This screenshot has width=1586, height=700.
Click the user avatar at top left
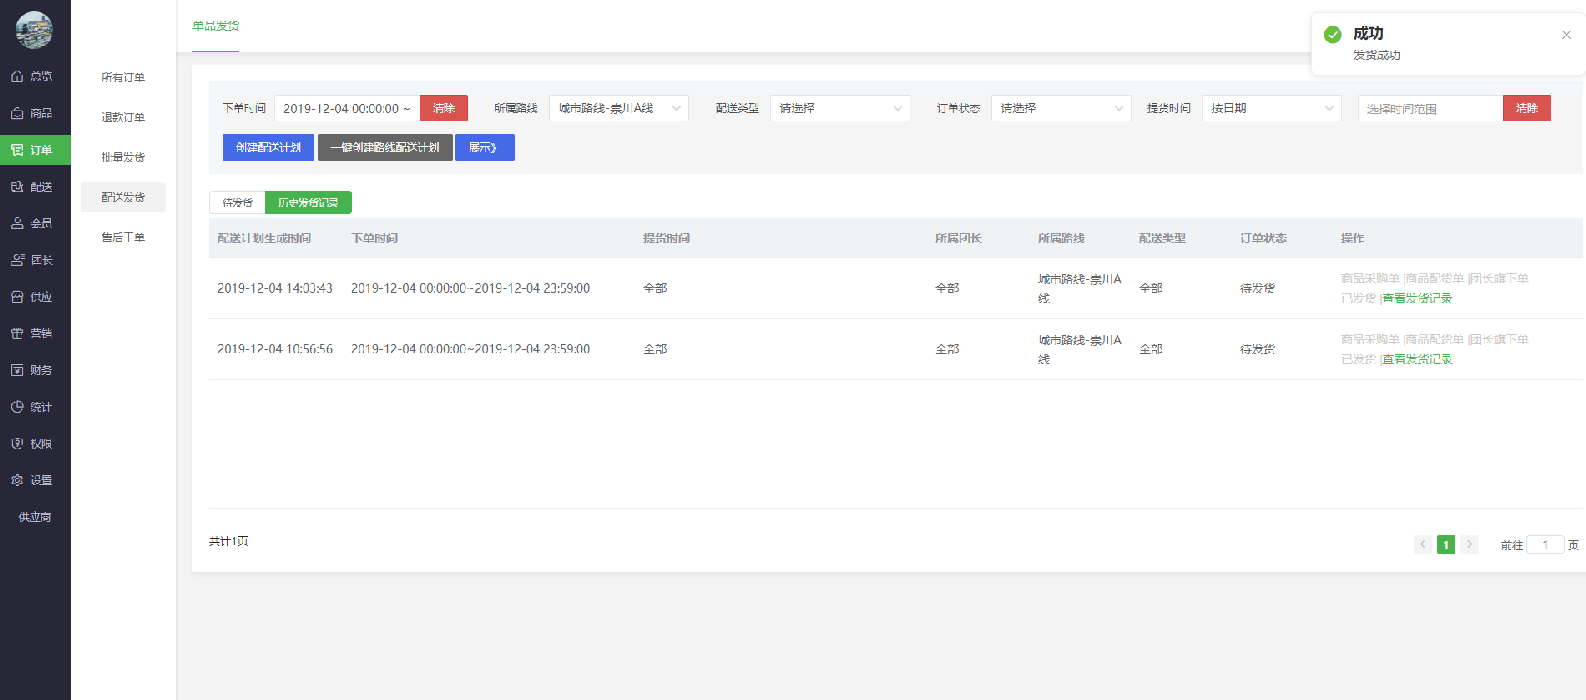[34, 30]
